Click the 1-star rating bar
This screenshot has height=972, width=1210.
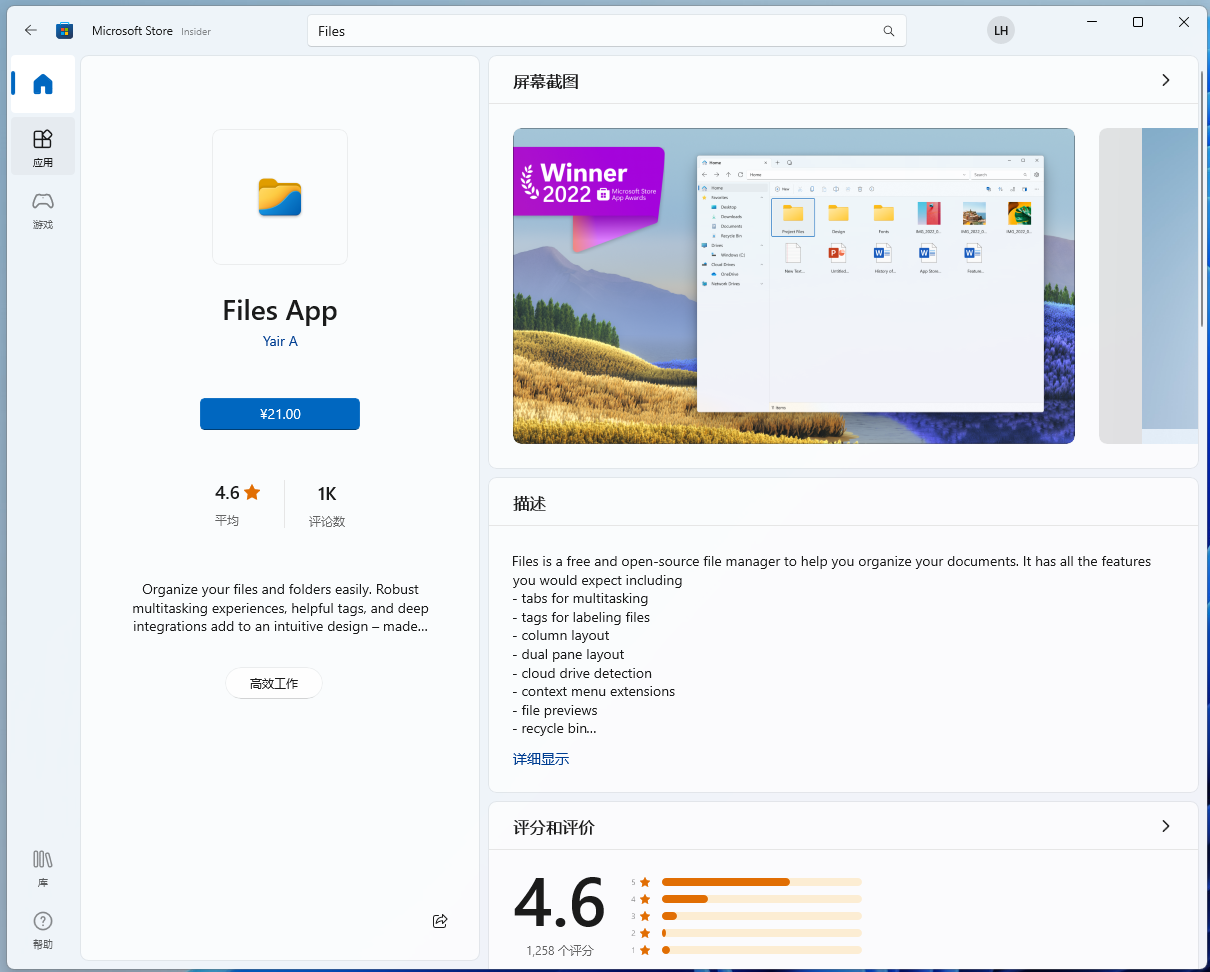(761, 950)
